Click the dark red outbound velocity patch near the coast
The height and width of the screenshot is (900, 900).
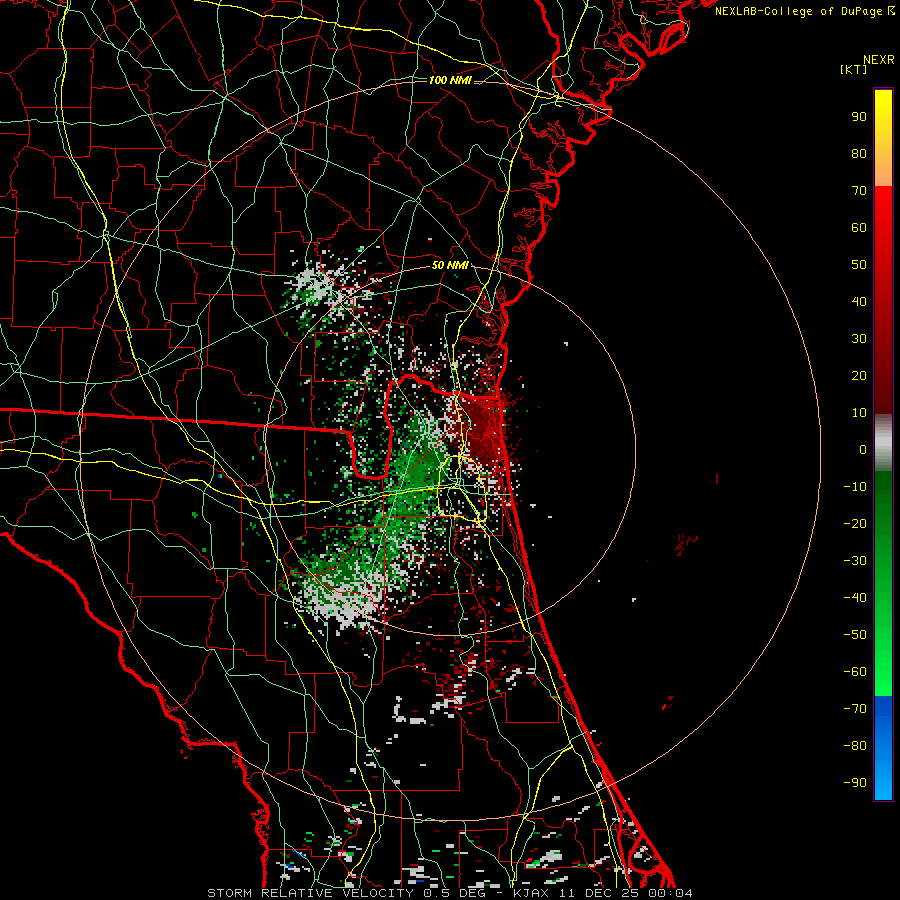[483, 428]
